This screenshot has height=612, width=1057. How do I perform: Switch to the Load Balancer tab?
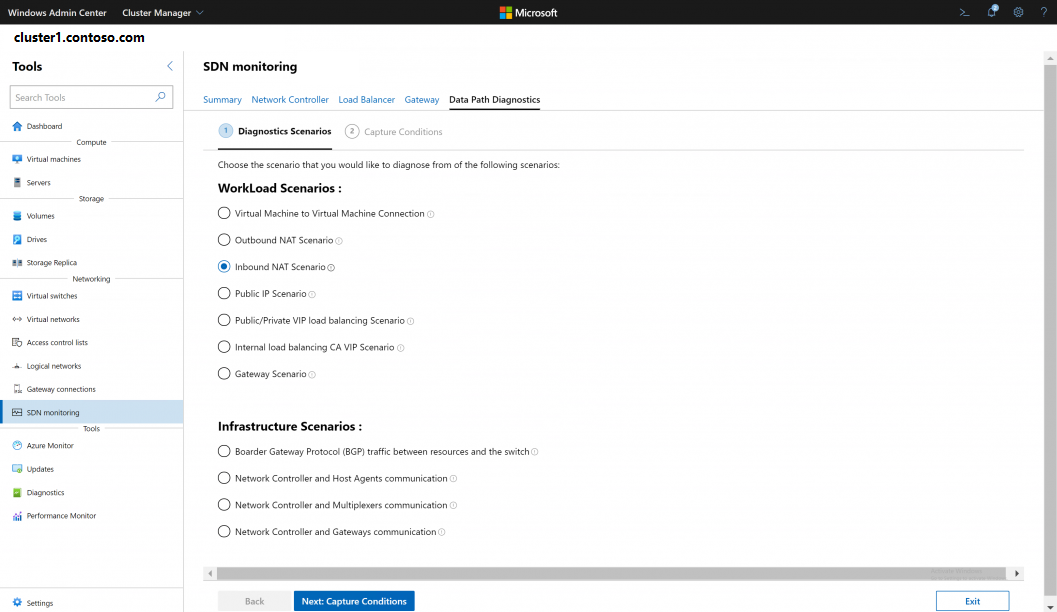point(367,100)
